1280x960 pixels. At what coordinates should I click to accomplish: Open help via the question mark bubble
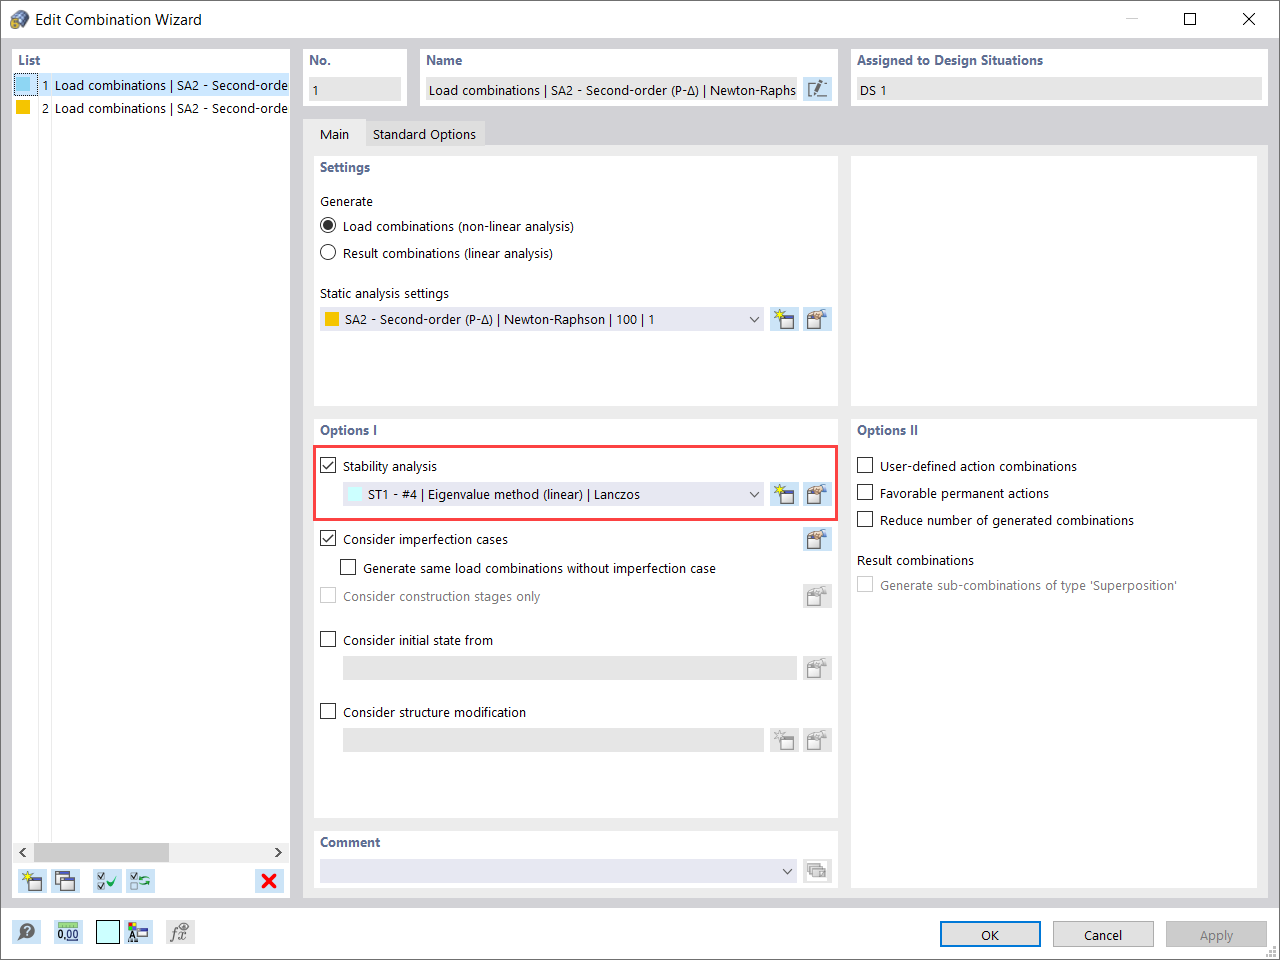(x=27, y=931)
